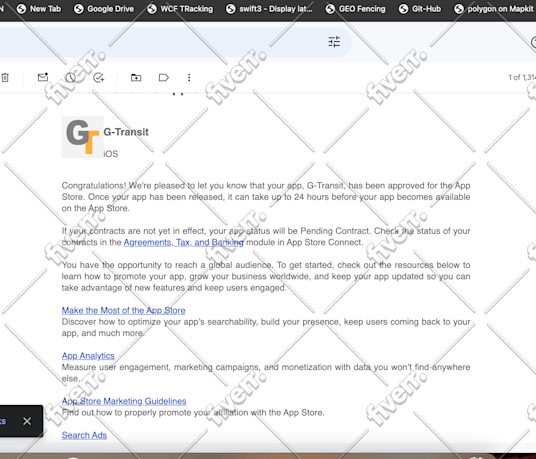Viewport: 536px width, 459px height.
Task: Open Make the Most of the App Store link
Action: tap(123, 310)
